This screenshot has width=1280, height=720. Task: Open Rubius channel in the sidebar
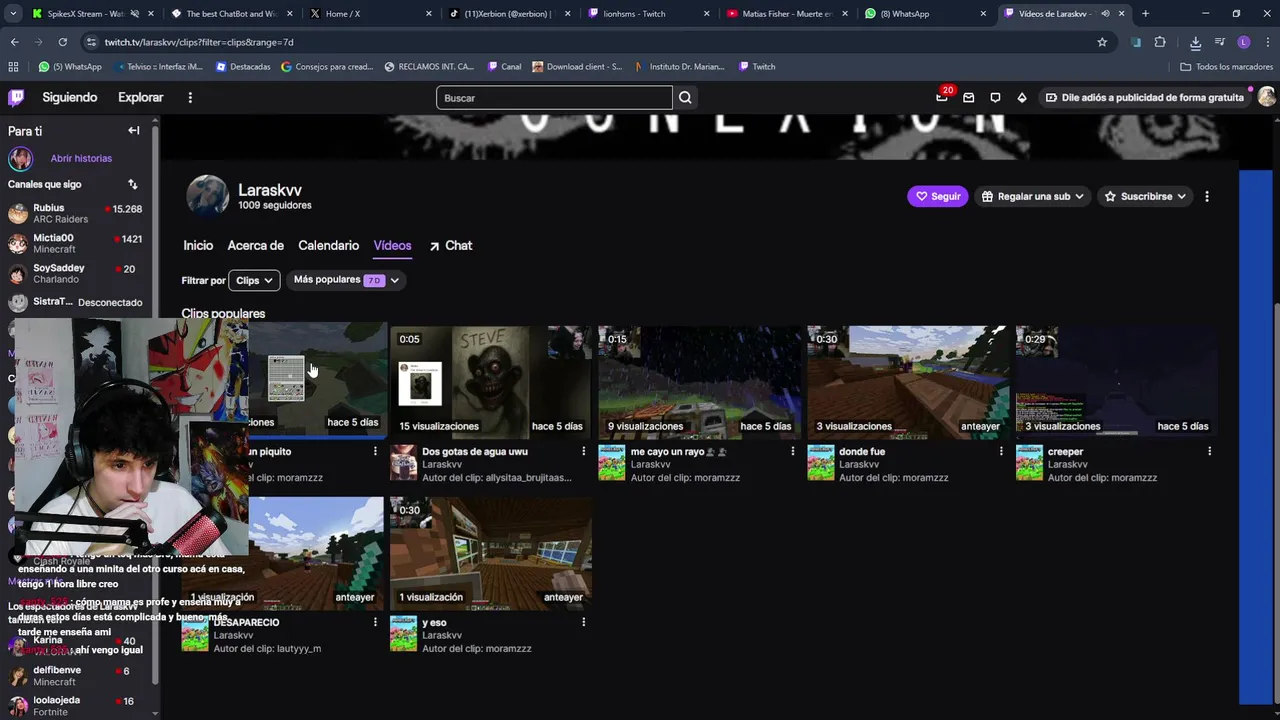pos(75,213)
